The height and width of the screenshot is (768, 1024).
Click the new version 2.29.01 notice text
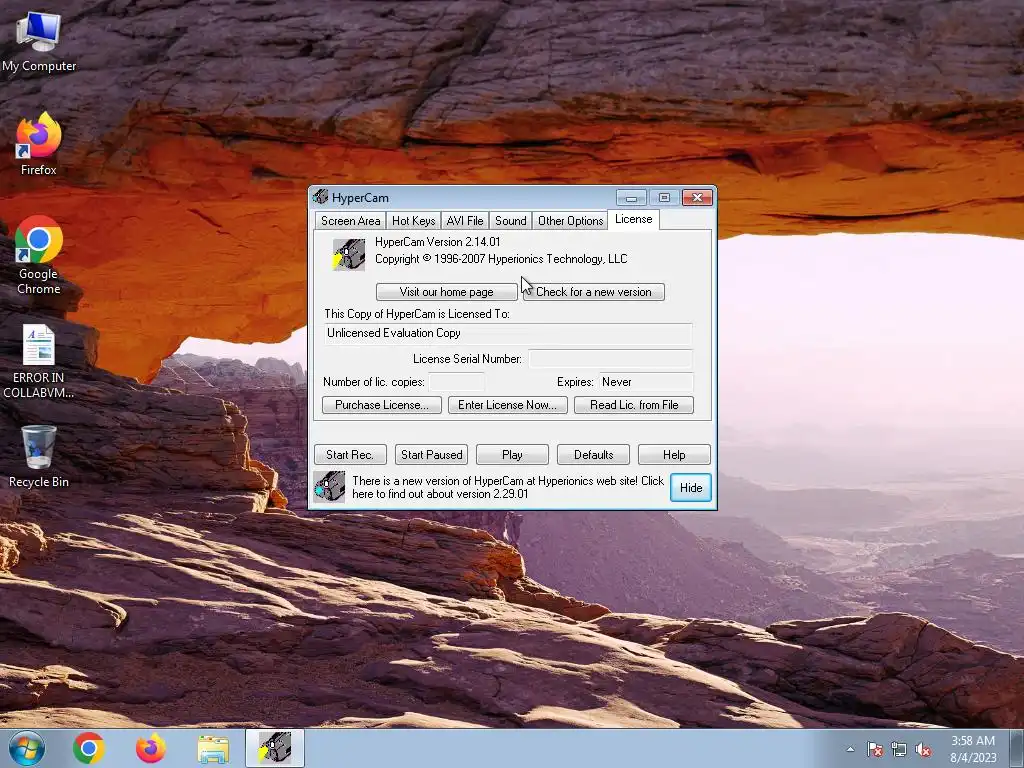507,487
